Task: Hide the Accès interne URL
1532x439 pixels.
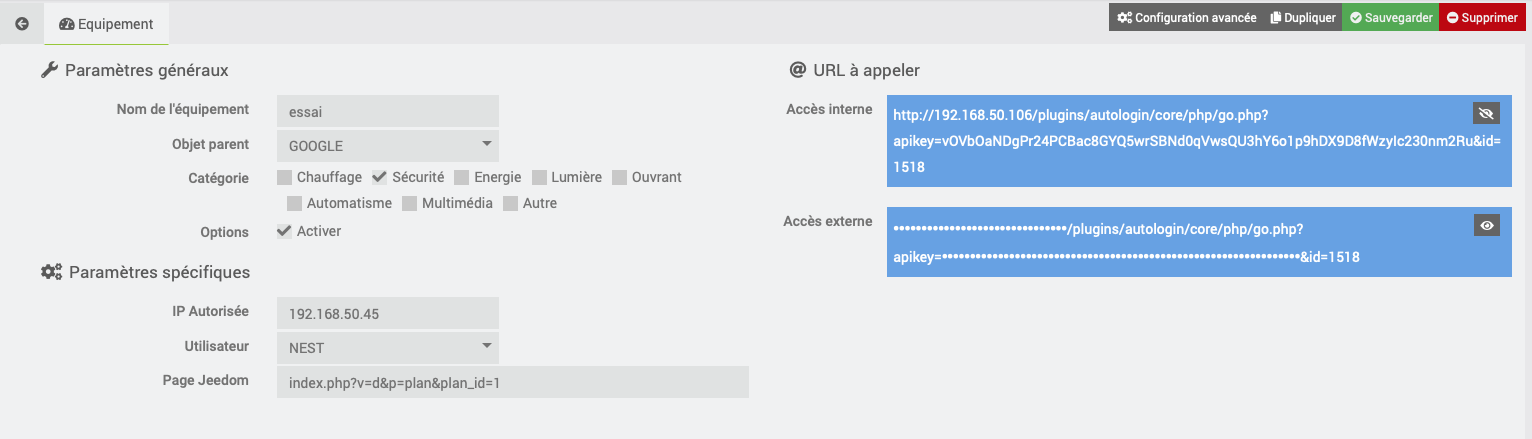Action: (x=1486, y=113)
